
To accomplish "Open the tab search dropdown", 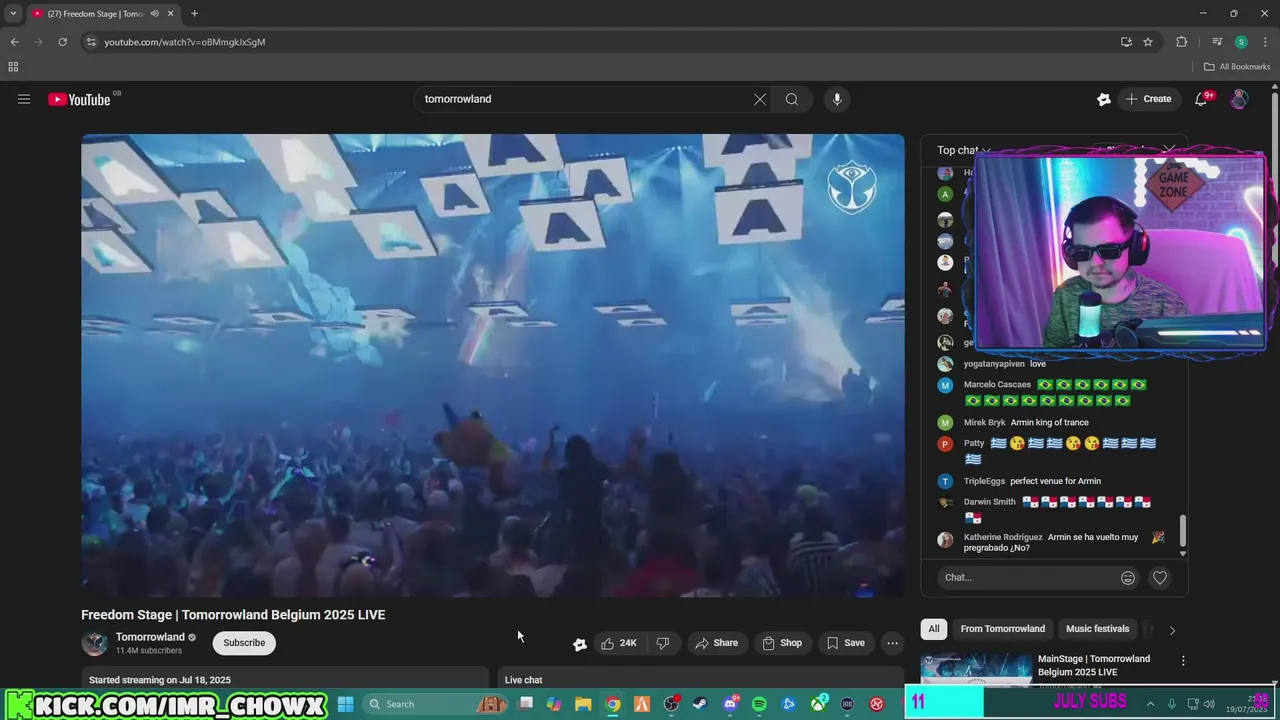I will [13, 13].
